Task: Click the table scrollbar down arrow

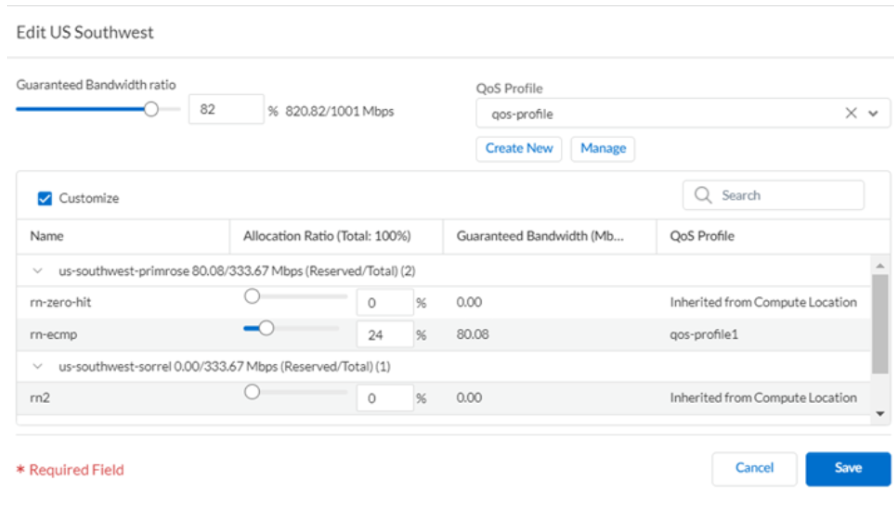Action: (x=880, y=412)
